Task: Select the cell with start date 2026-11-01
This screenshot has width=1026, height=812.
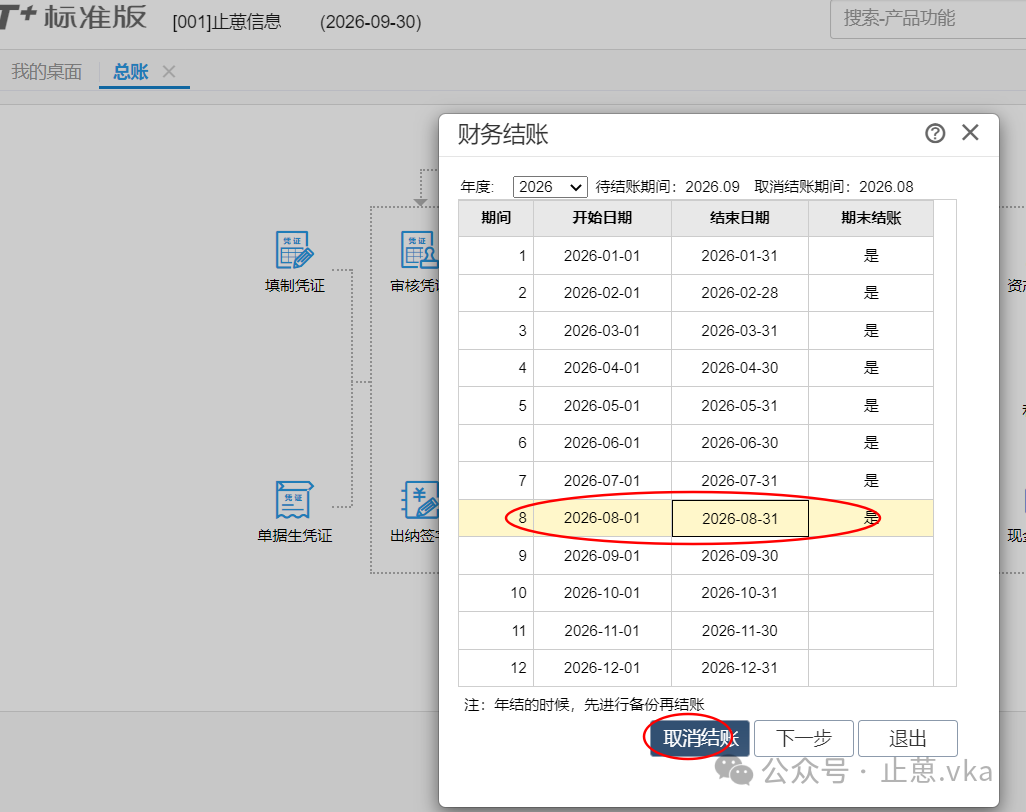Action: 602,631
